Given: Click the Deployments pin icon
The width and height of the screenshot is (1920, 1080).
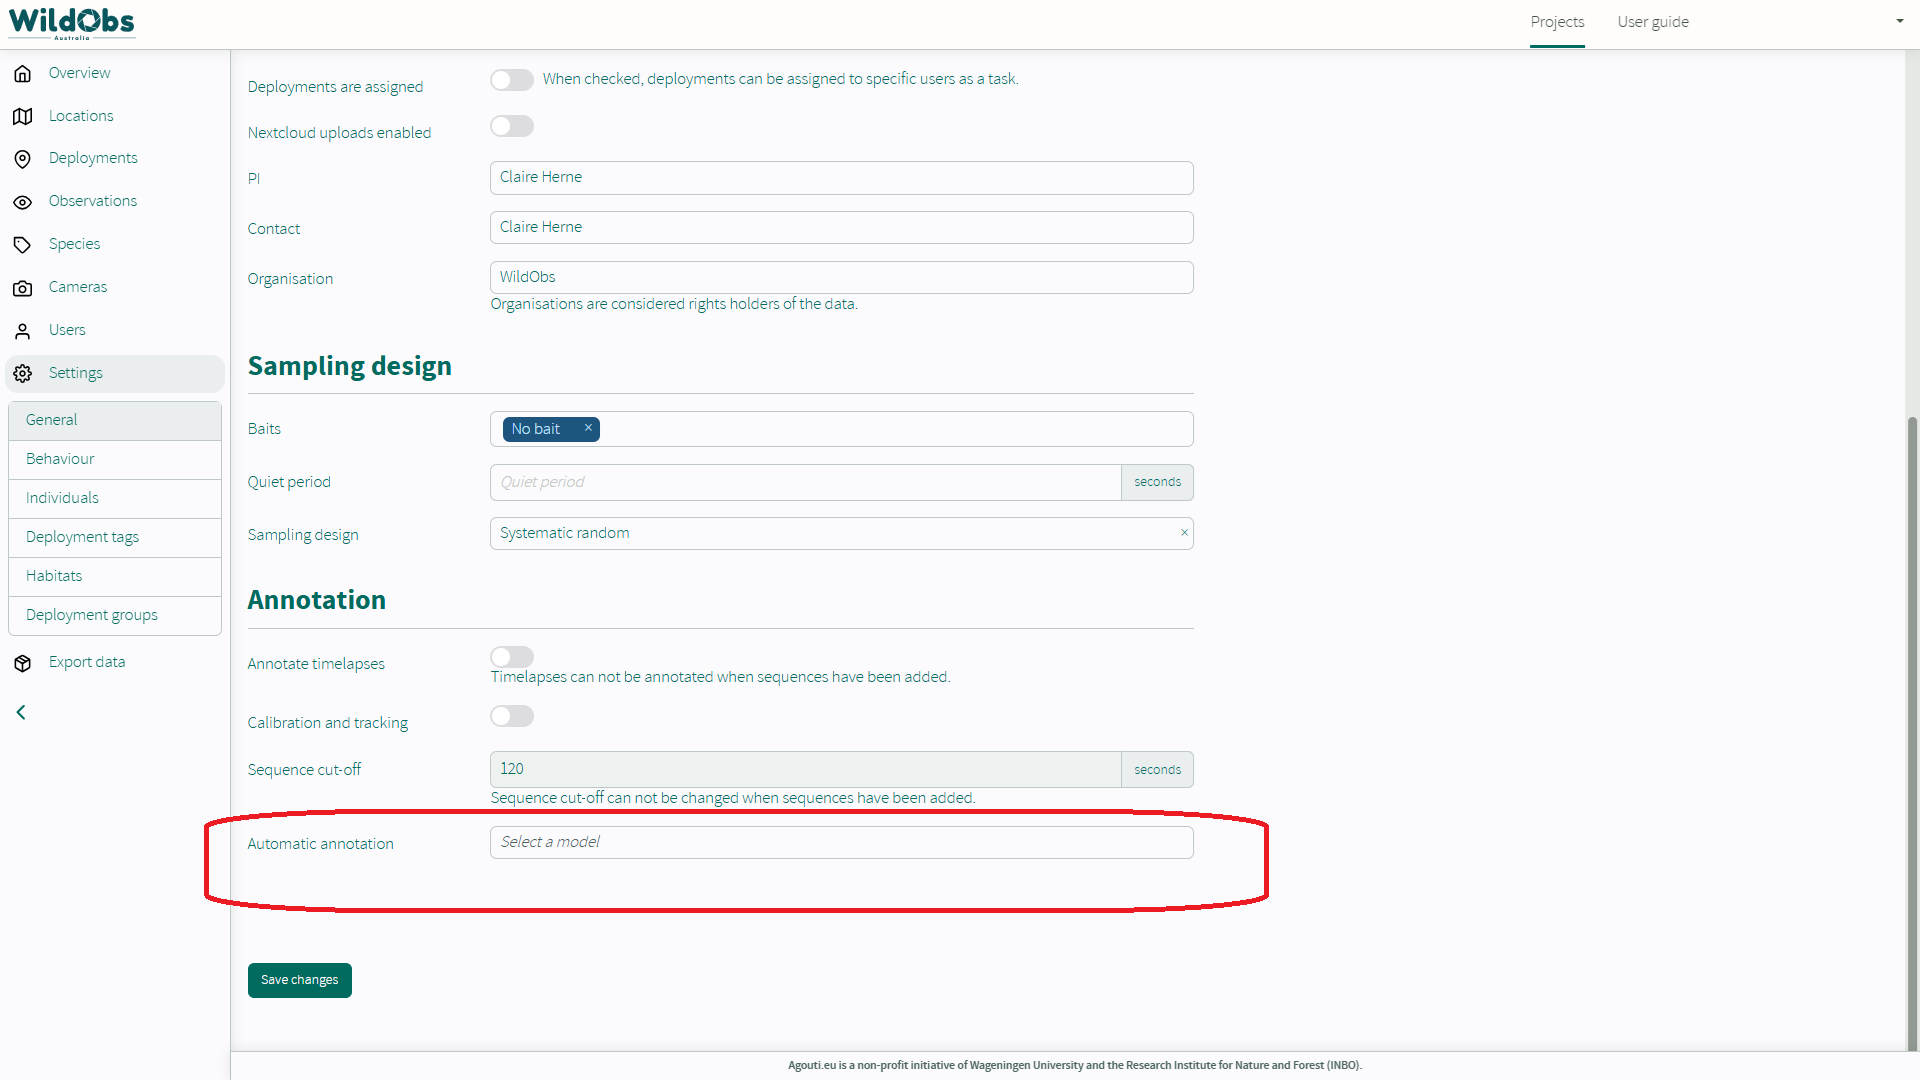Looking at the screenshot, I should pyautogui.click(x=22, y=159).
